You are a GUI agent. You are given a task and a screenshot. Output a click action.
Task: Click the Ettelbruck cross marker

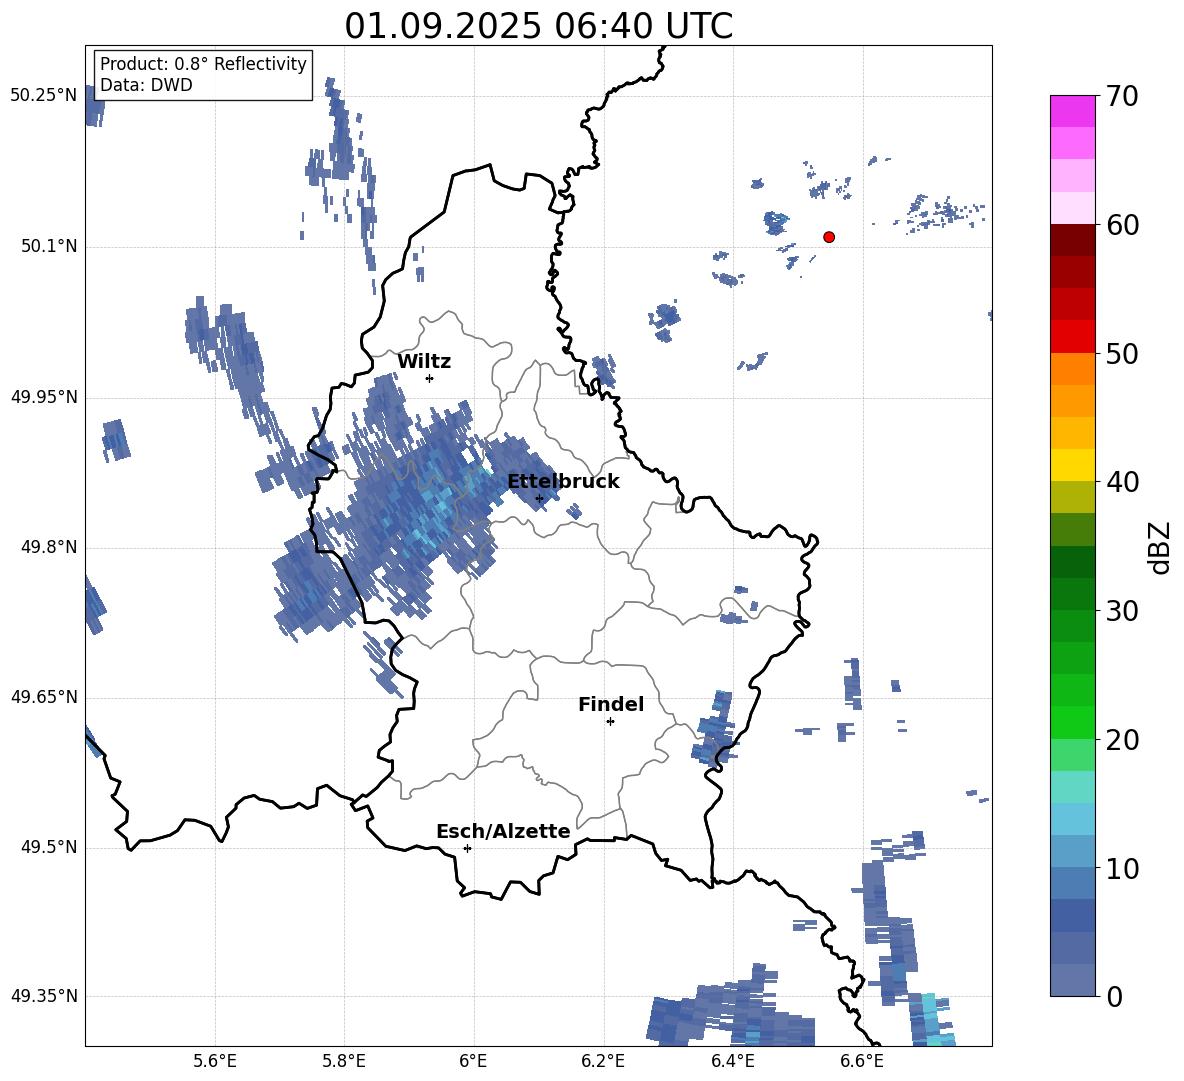tap(539, 498)
